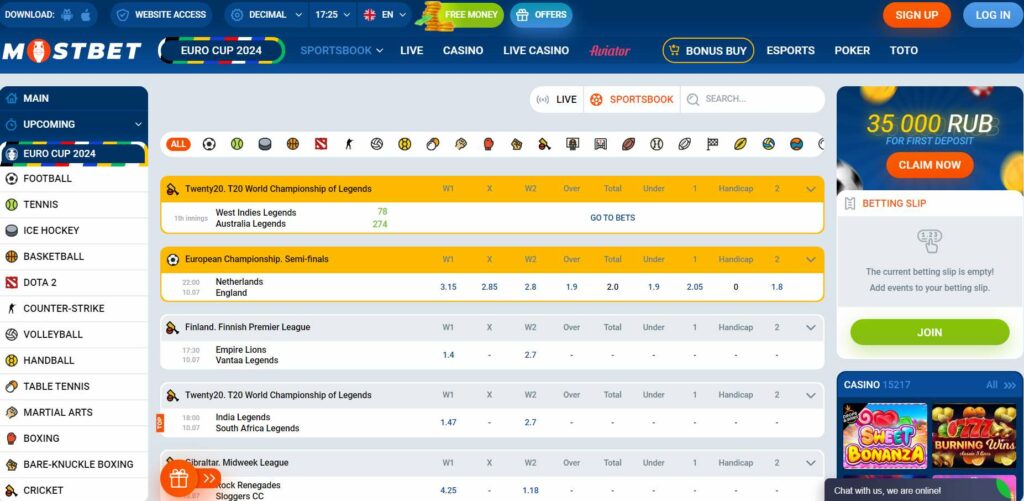Open the Sweet Bonanza casino thumbnail
This screenshot has width=1024, height=501.
tap(885, 436)
